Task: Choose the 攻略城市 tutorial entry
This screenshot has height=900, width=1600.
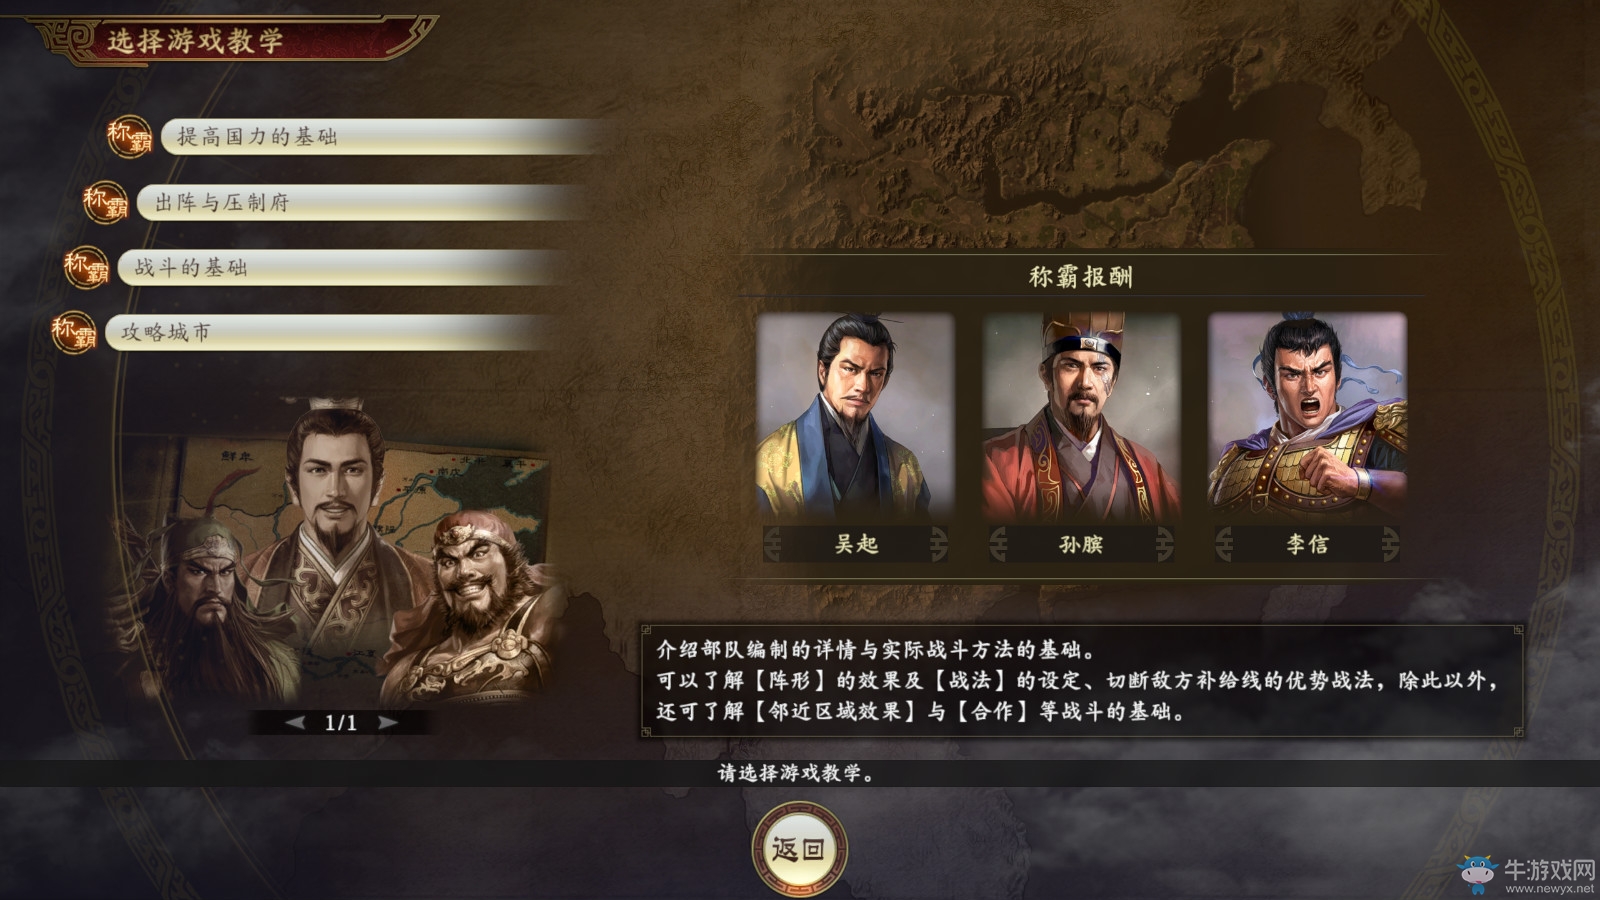Action: click(x=328, y=332)
